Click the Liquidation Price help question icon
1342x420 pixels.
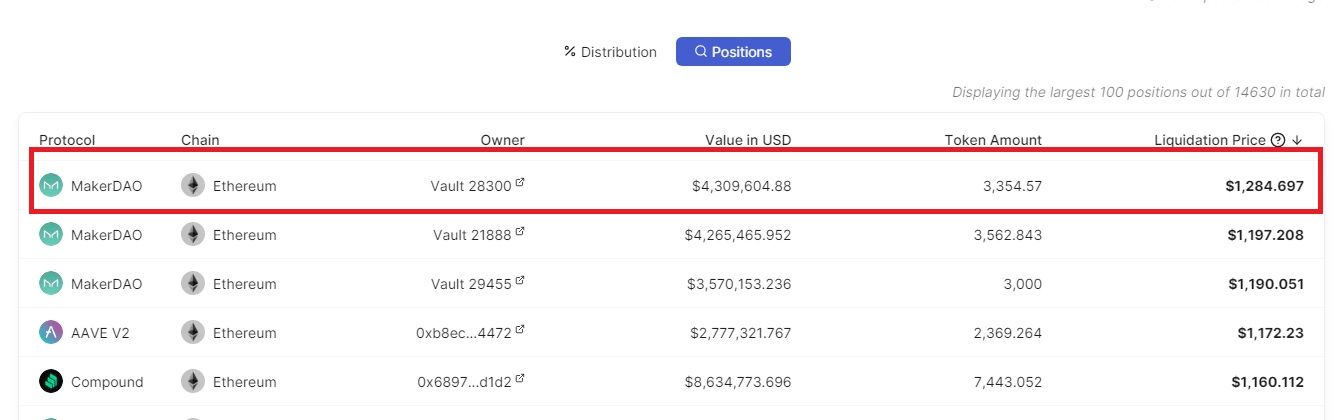(x=1277, y=140)
